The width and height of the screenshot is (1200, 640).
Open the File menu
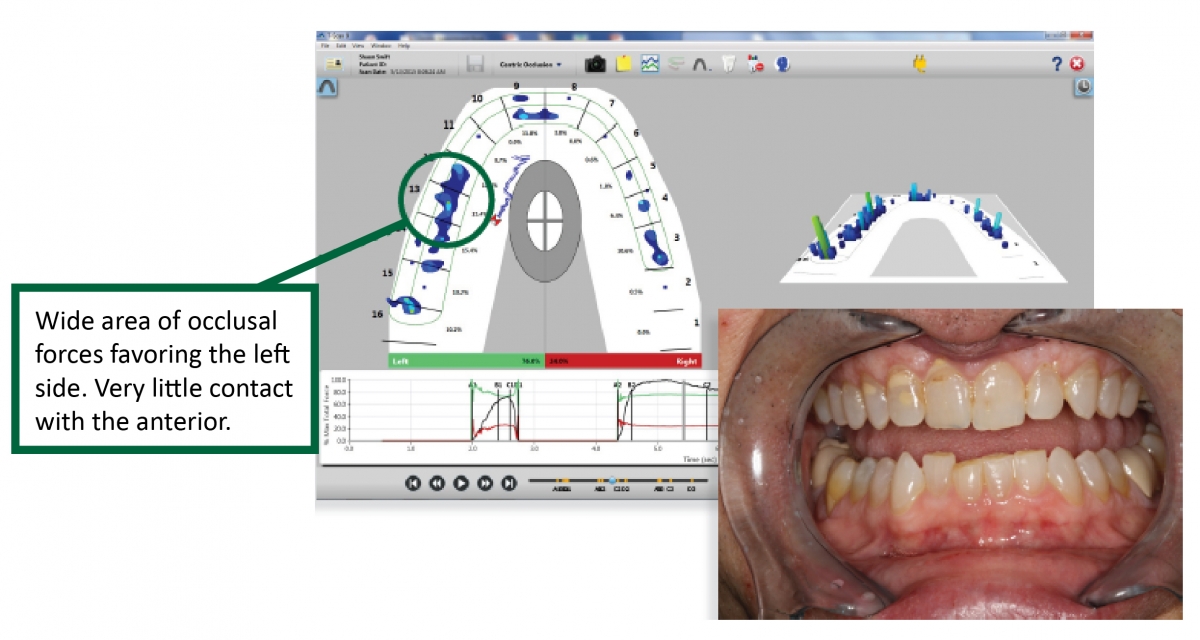coord(324,46)
